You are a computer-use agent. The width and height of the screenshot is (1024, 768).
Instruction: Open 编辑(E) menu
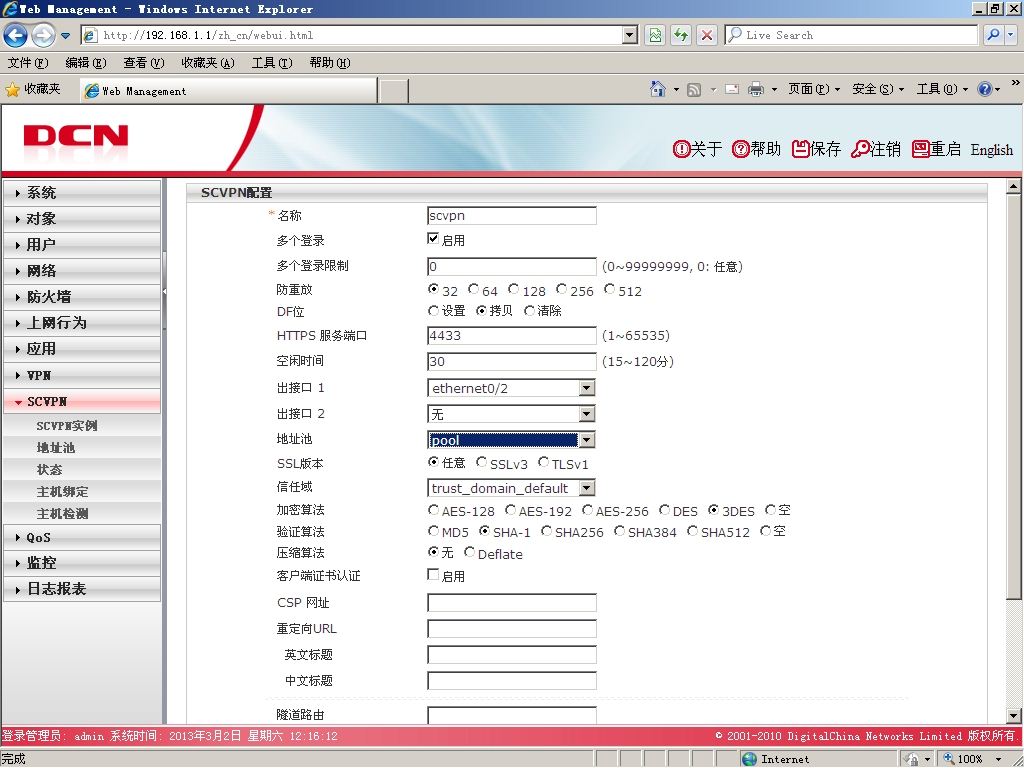86,63
